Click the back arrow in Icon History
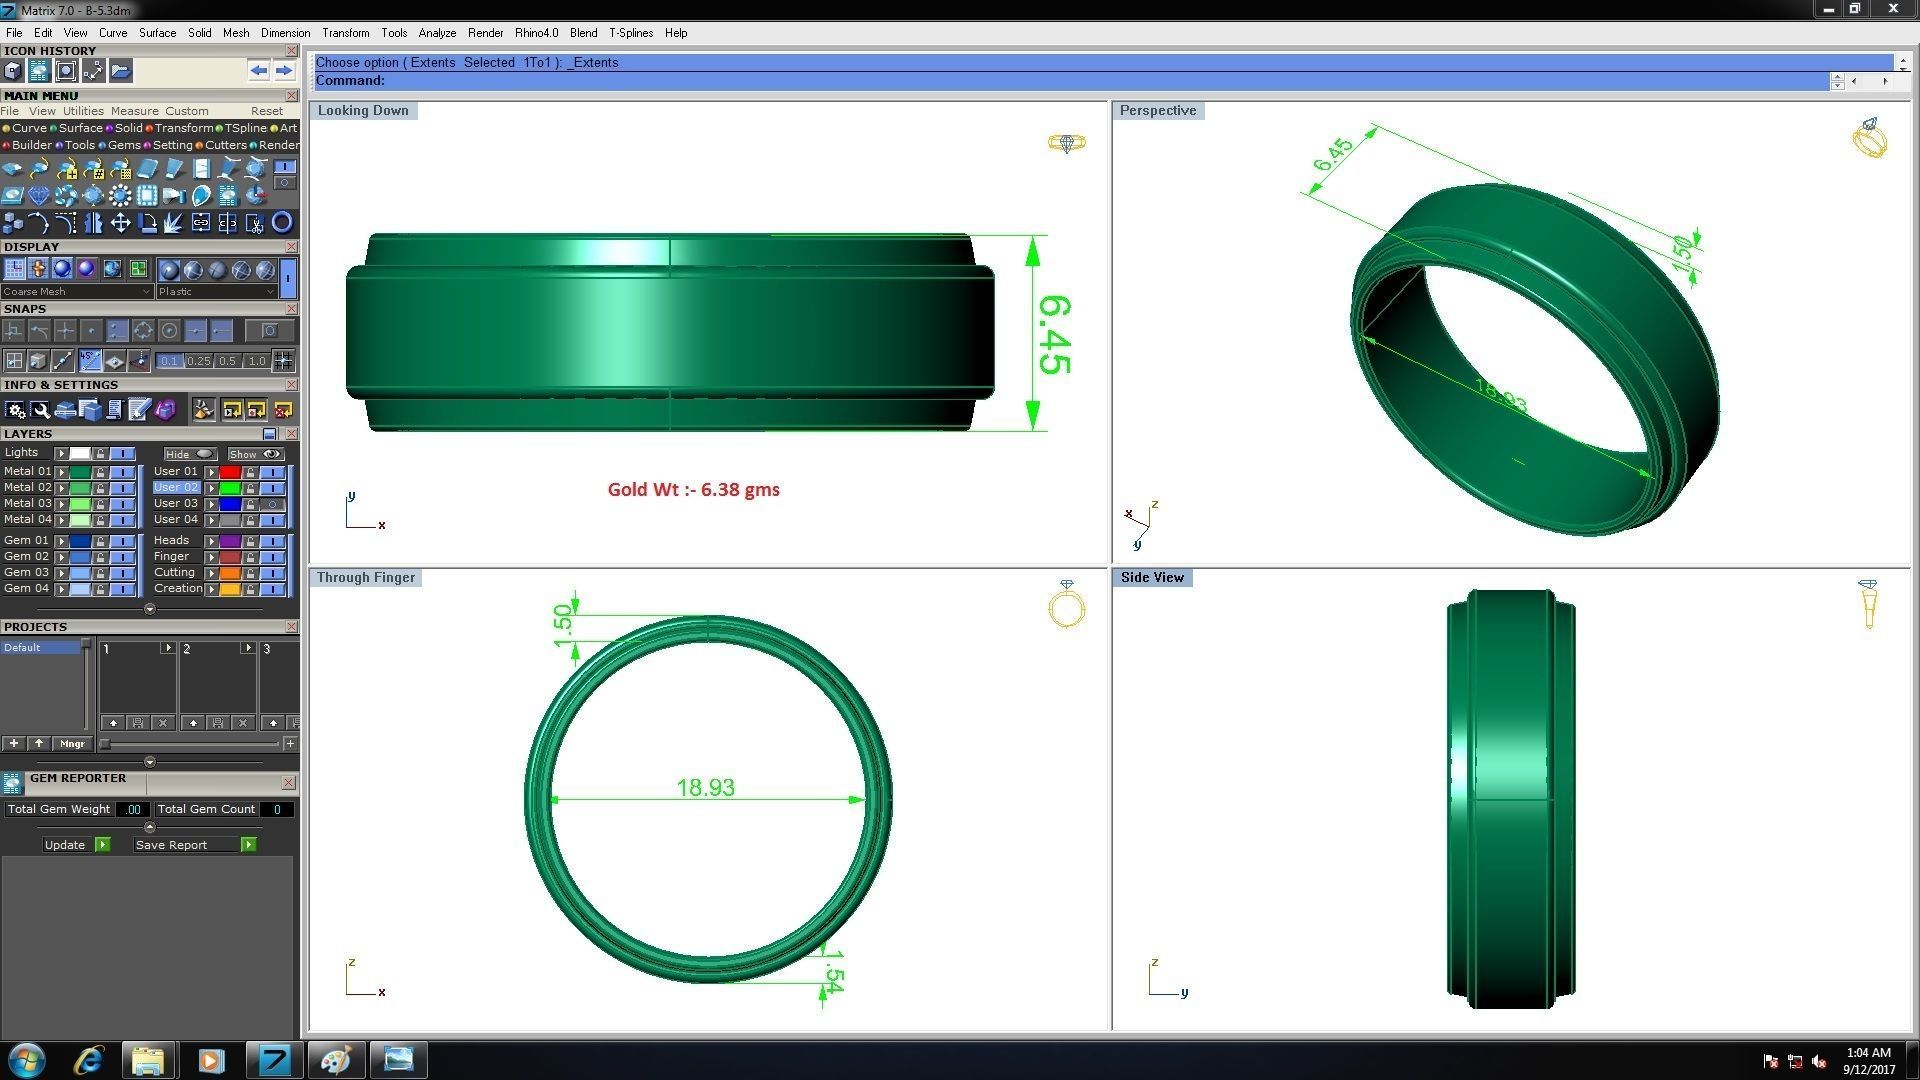 click(259, 70)
